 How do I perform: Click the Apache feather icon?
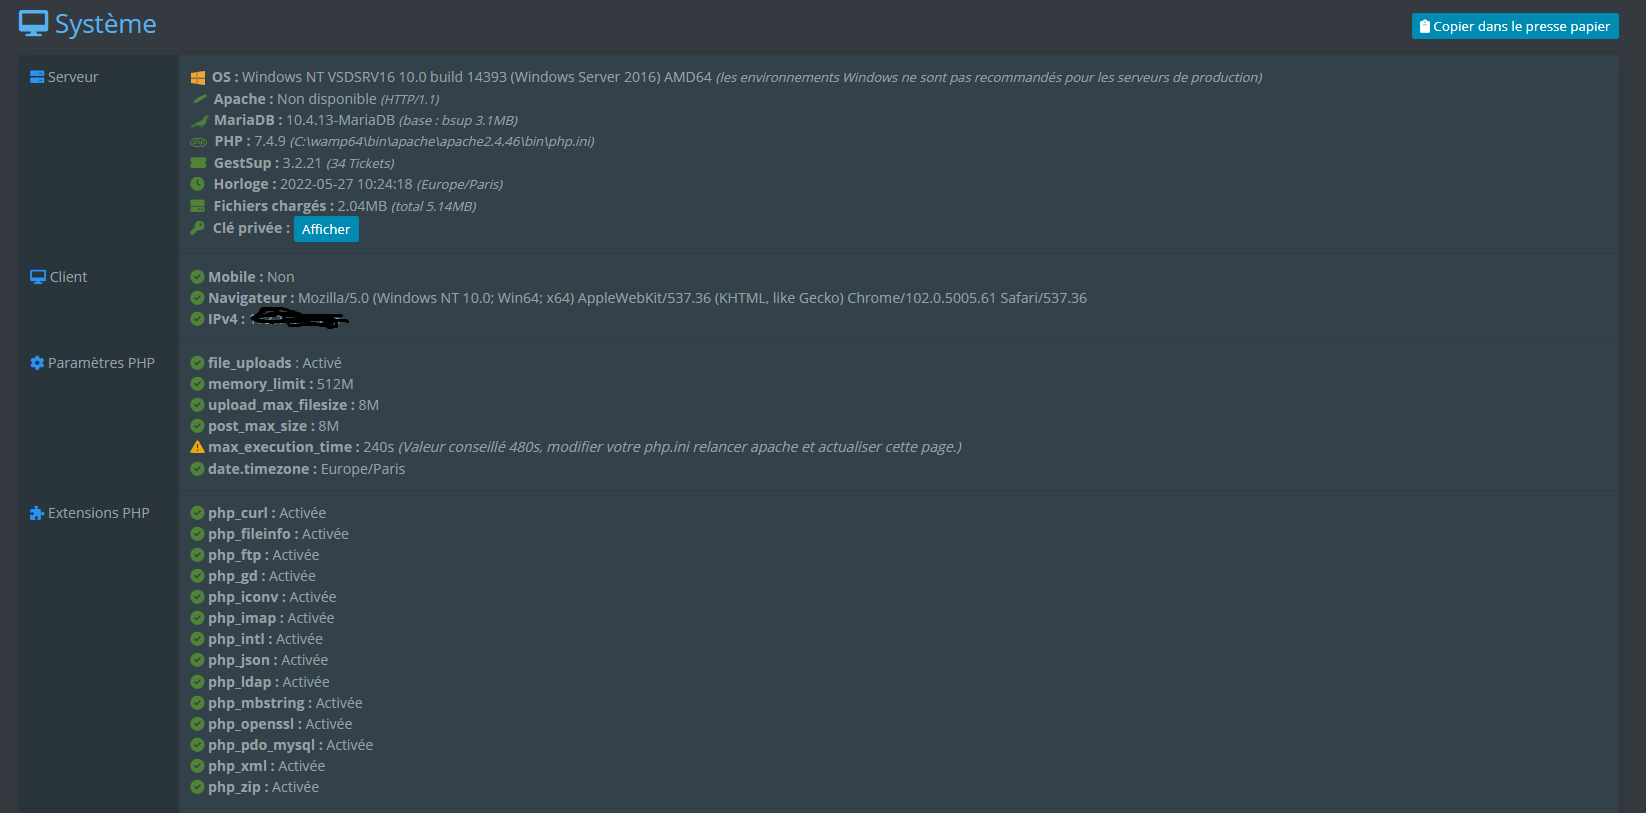(199, 99)
